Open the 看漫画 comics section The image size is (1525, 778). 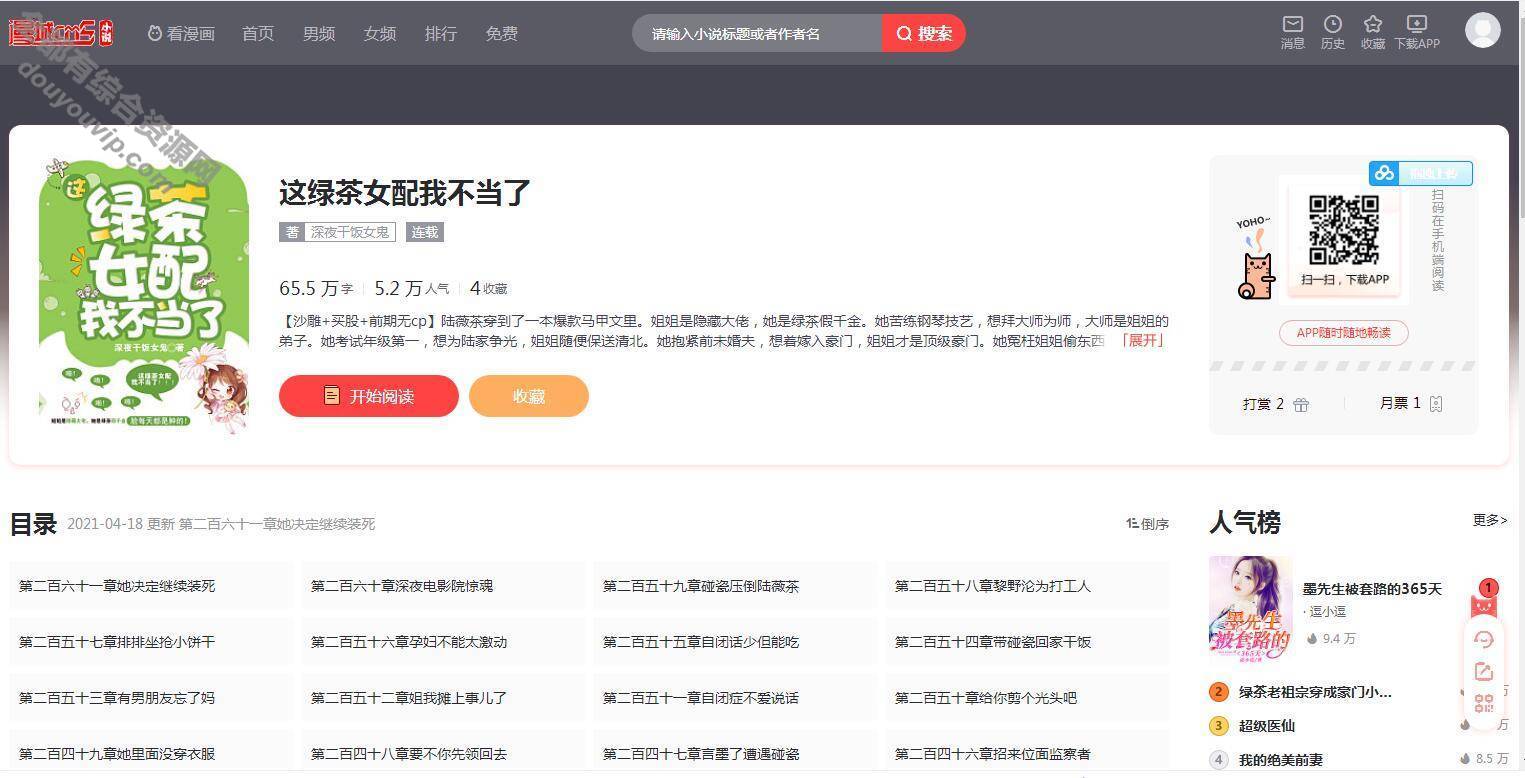[181, 33]
